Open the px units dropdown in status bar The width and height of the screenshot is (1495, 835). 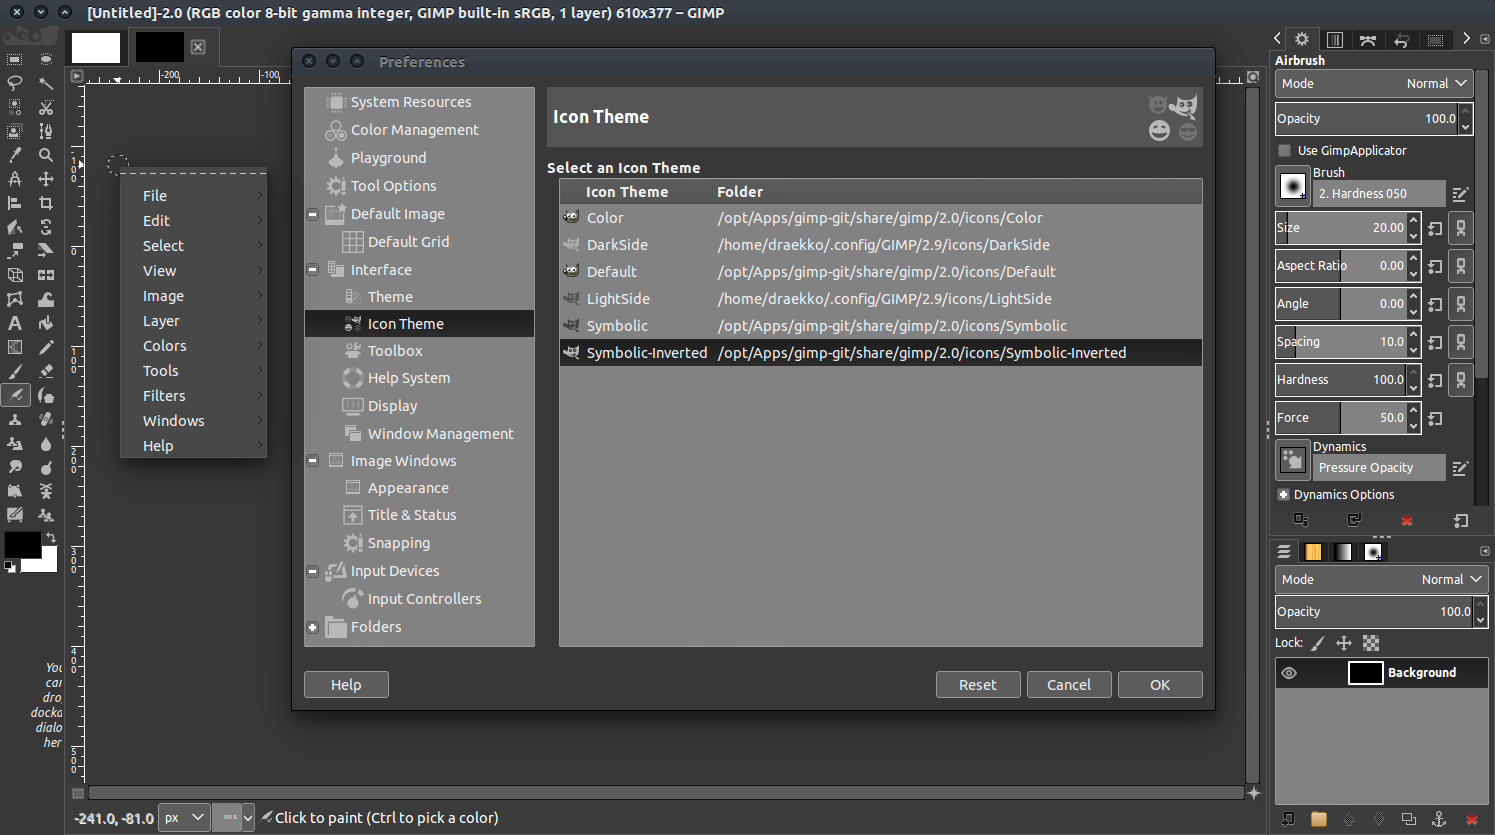point(185,818)
